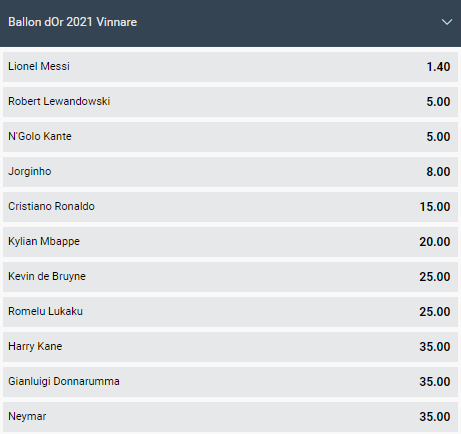Click the Ballon dOr 2021 Vinnare heading

[72, 22]
